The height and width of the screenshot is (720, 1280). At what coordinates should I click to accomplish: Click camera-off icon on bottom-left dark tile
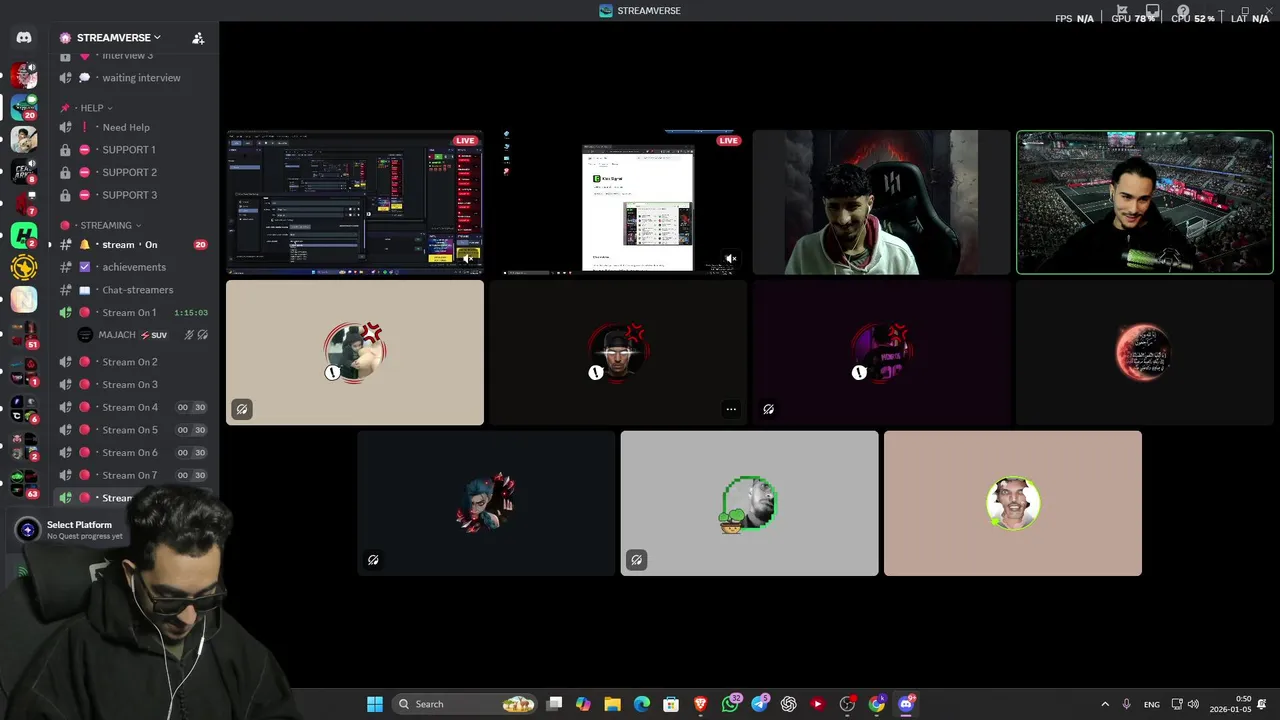373,560
